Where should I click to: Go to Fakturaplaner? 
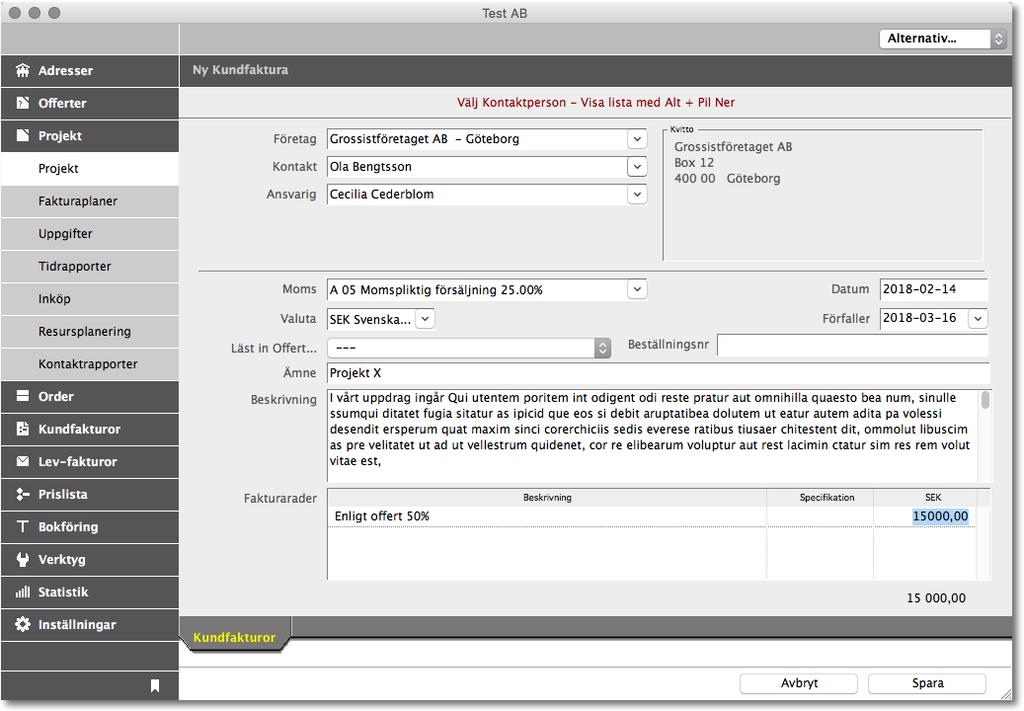point(89,201)
